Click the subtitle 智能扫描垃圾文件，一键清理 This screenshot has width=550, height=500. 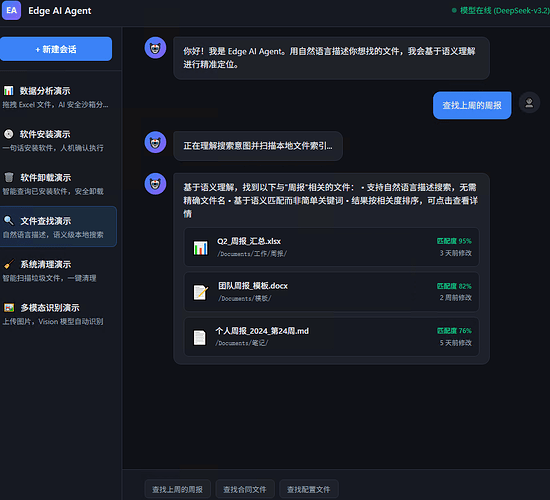point(49,278)
